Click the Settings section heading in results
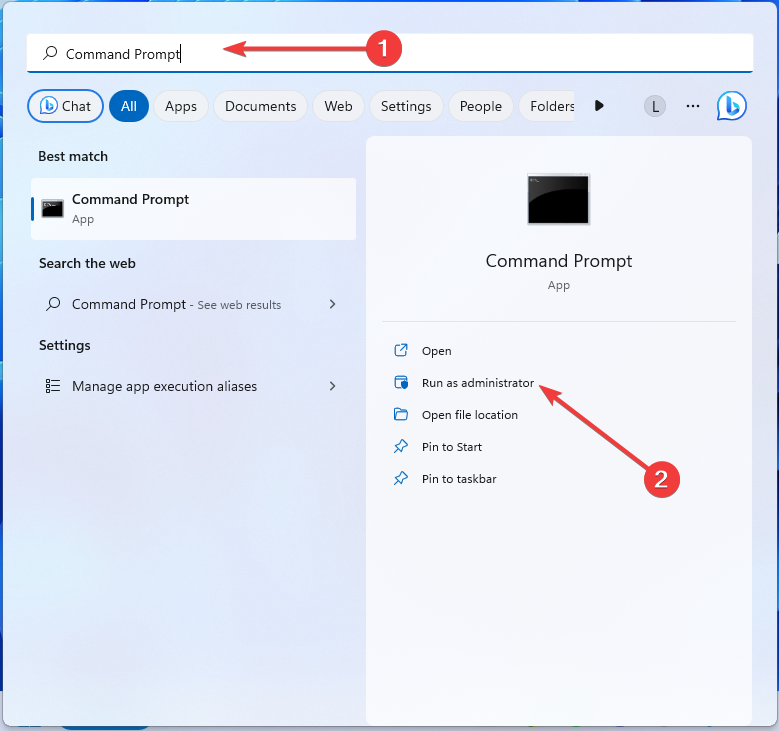The image size is (779, 731). point(65,345)
